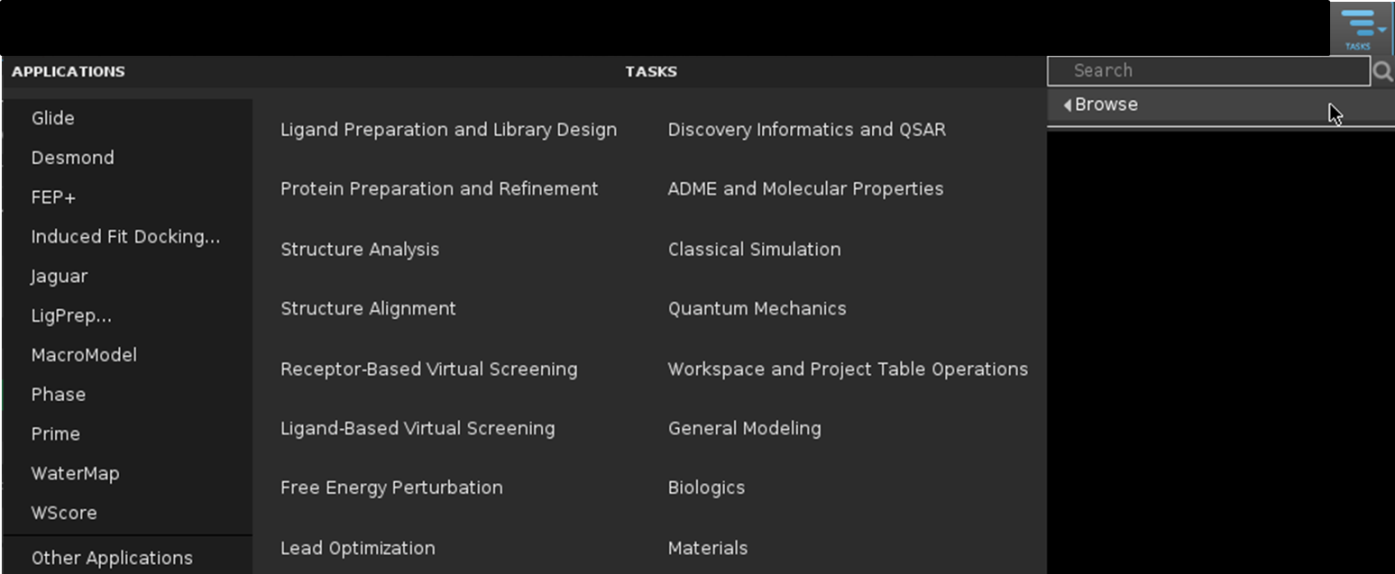Image resolution: width=1395 pixels, height=574 pixels.
Task: Open Receptor-Based Virtual Screening tasks
Action: 429,369
